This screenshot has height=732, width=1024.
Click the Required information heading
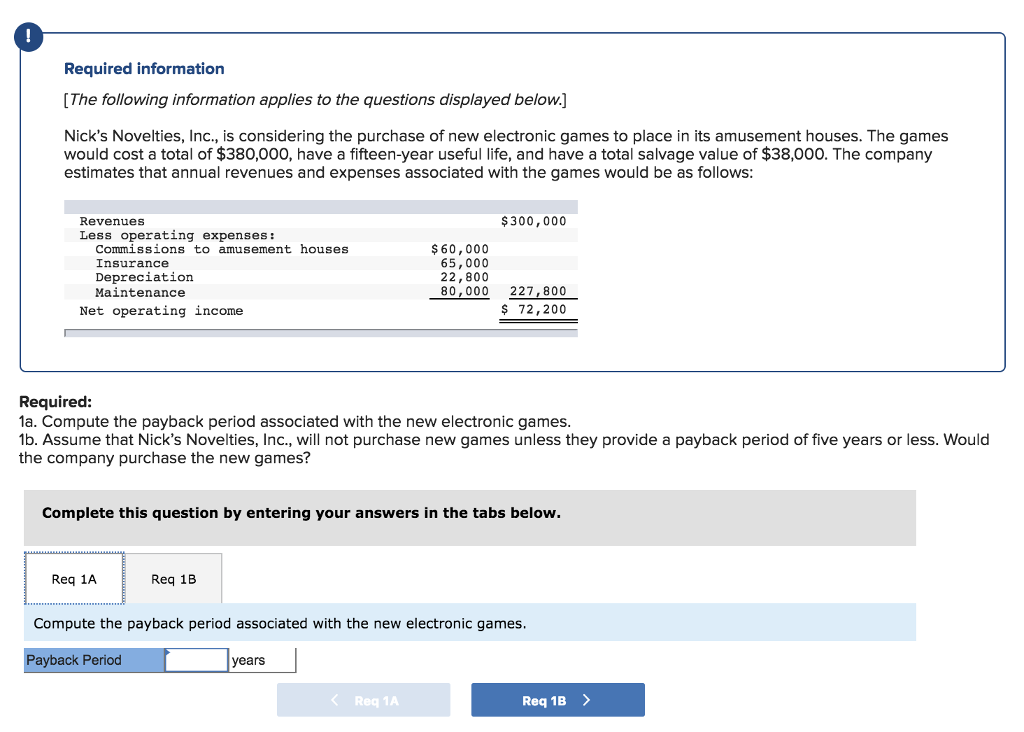point(144,69)
